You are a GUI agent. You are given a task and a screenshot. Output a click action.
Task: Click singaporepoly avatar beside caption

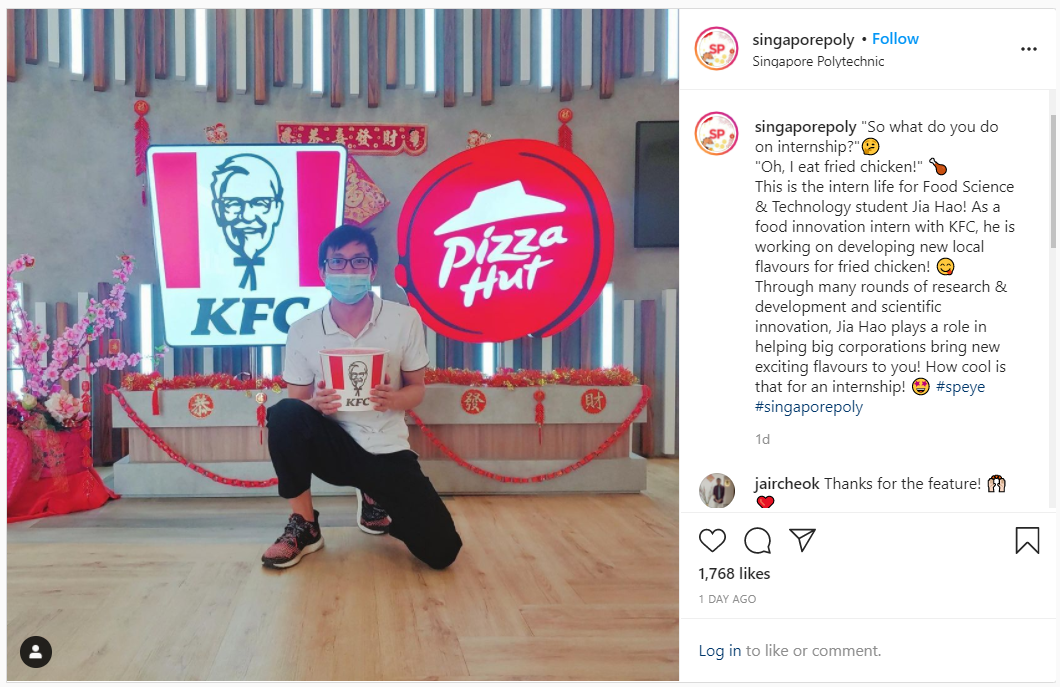(x=717, y=133)
